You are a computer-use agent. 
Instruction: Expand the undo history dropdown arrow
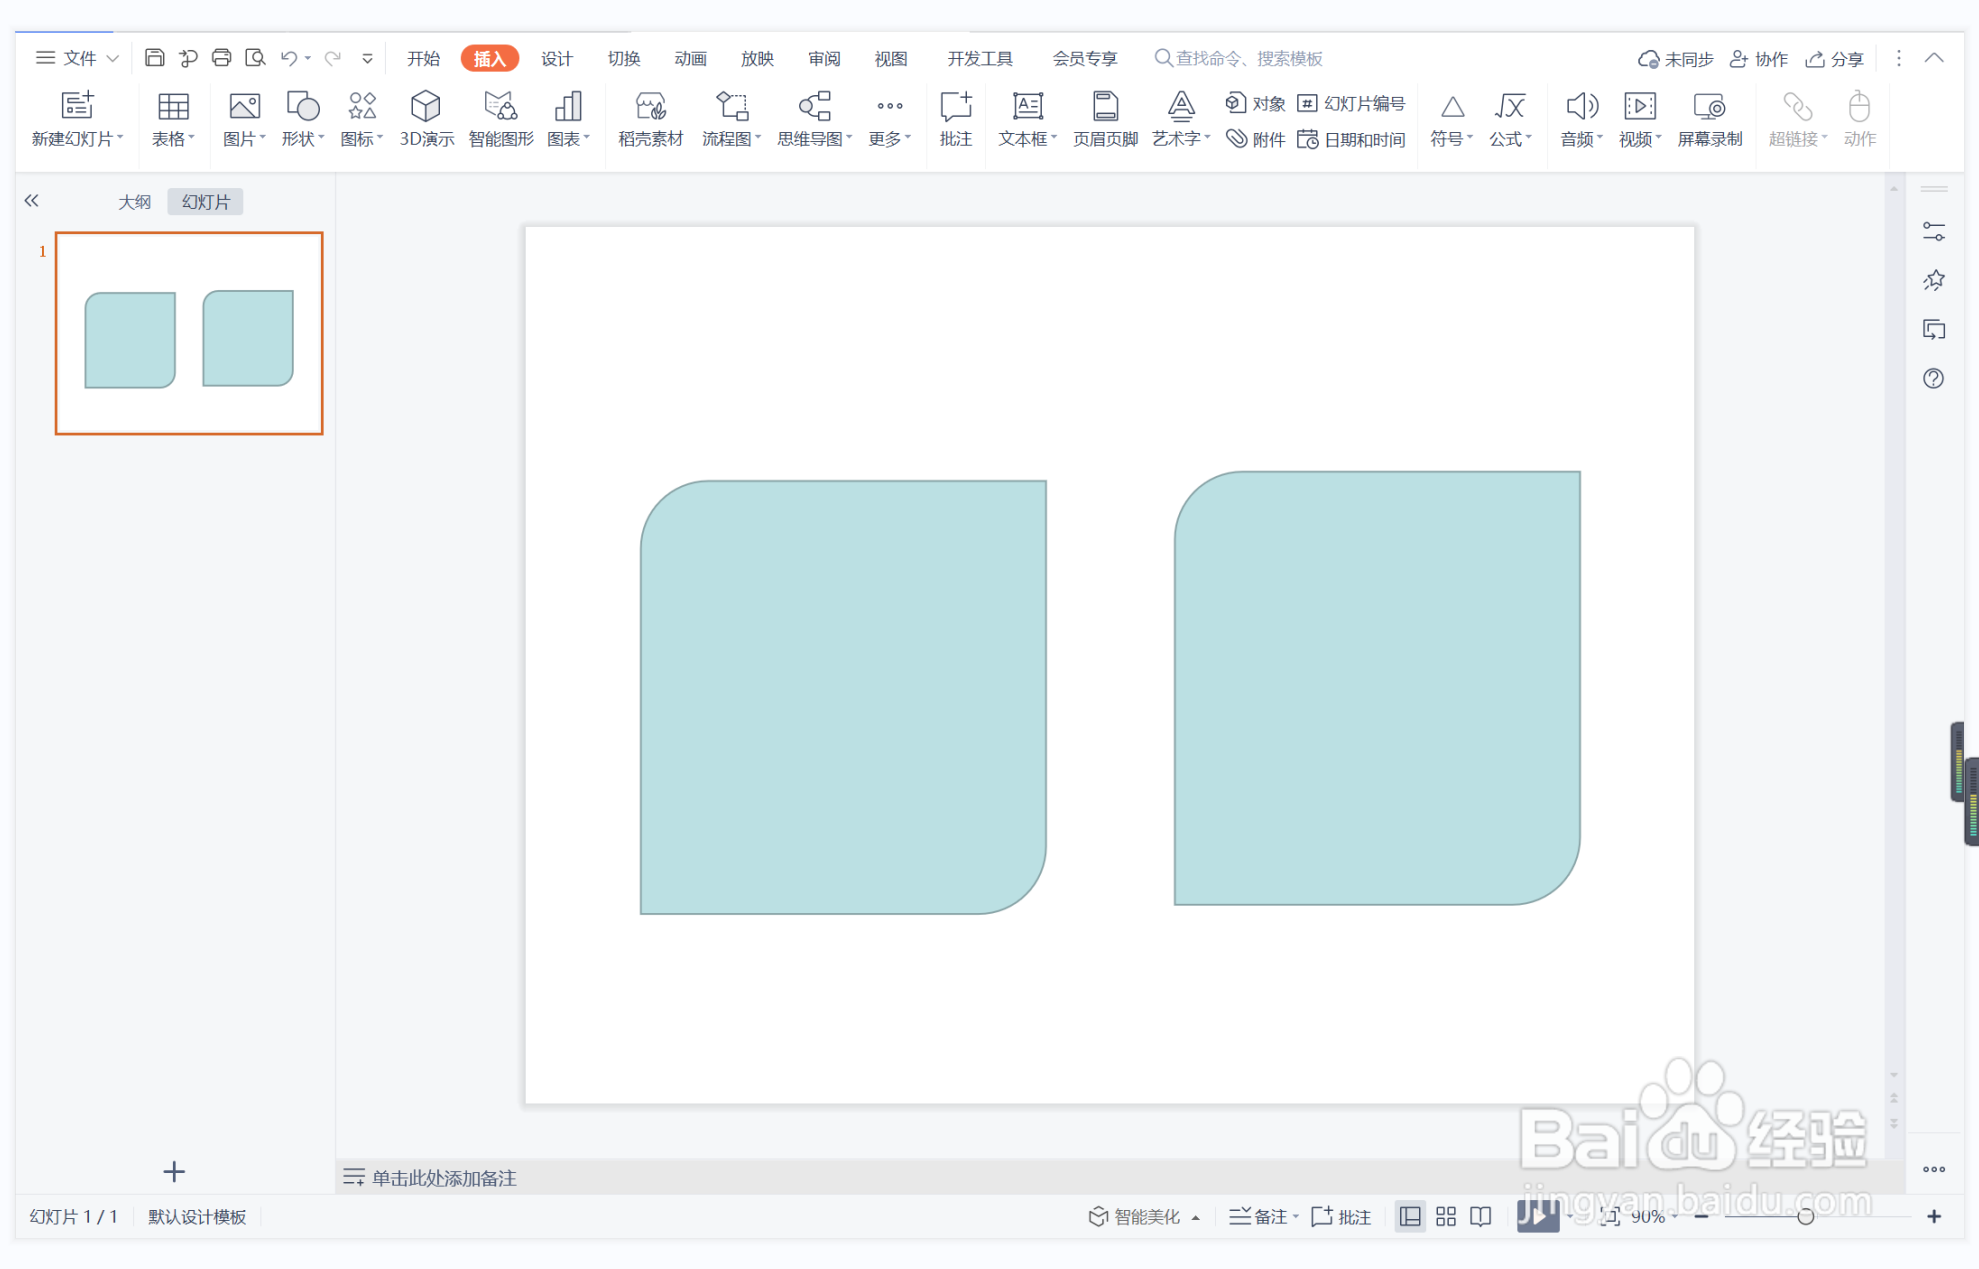[308, 58]
